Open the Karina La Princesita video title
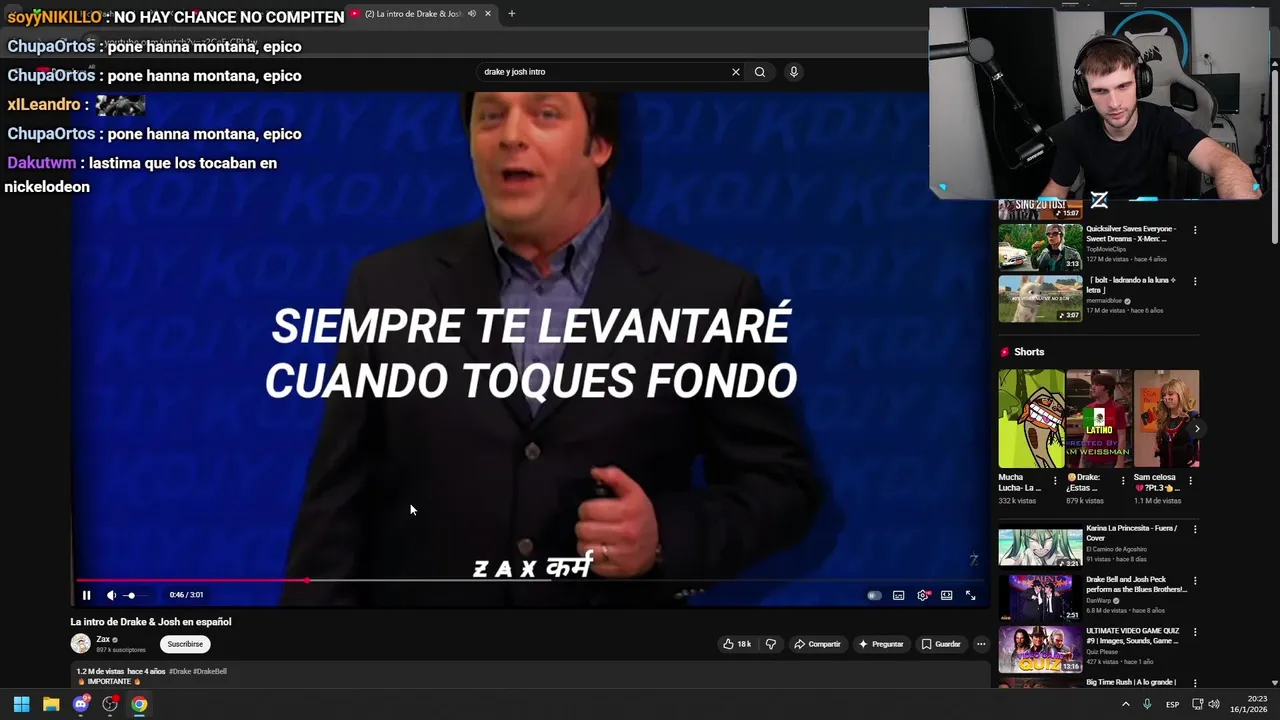 click(x=1131, y=533)
